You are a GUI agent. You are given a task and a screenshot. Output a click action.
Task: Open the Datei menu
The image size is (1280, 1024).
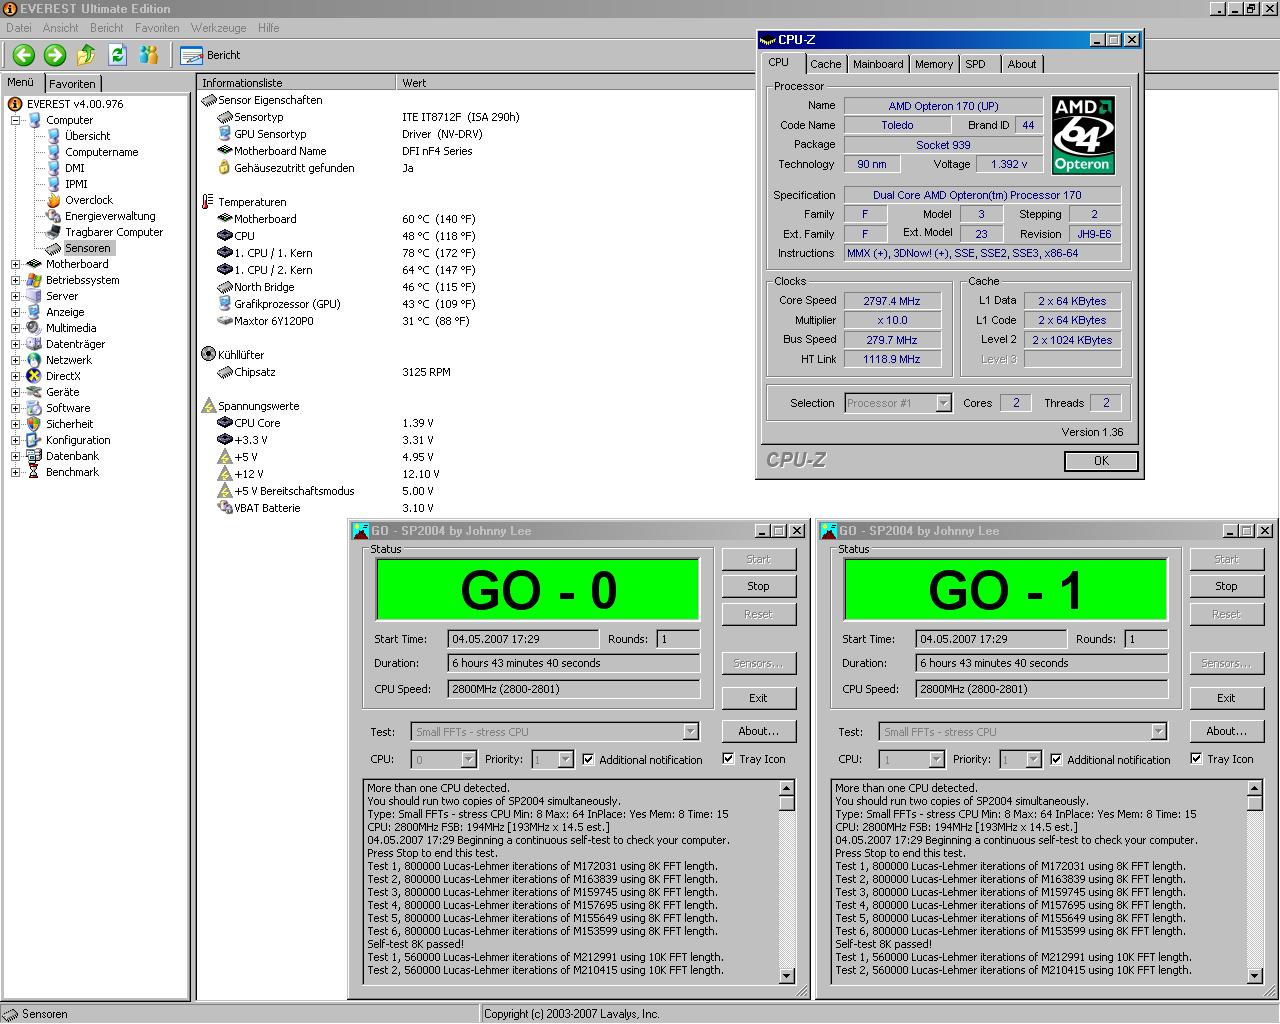(18, 28)
